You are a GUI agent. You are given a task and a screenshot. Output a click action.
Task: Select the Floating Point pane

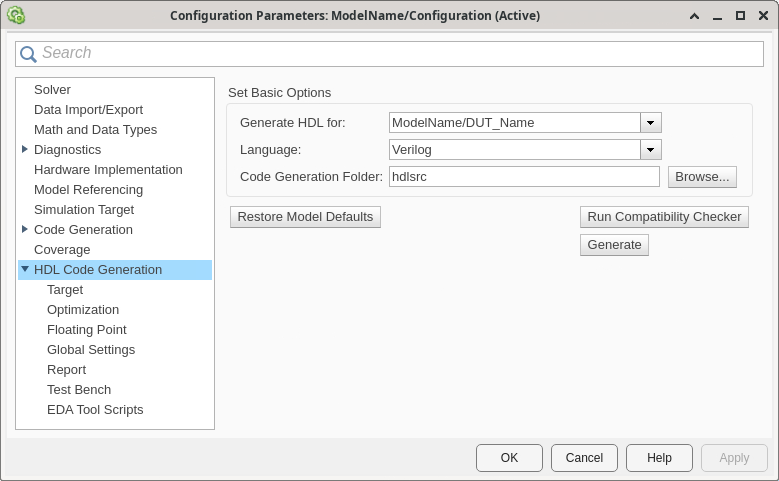coord(86,330)
